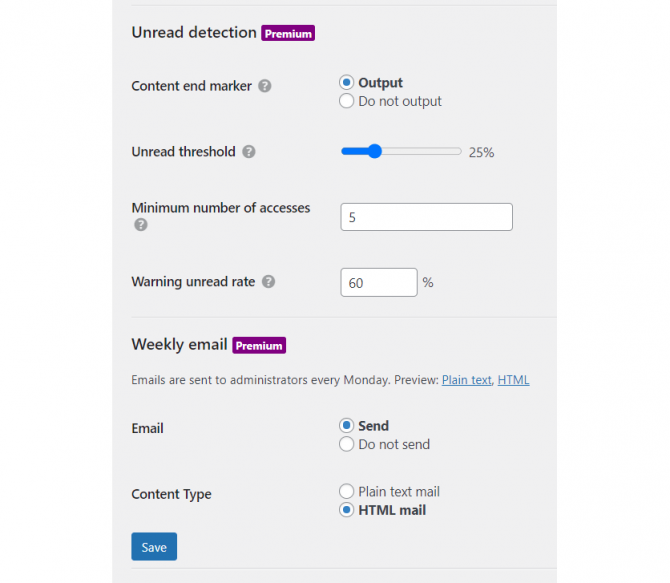The image size is (670, 583).
Task: Click Premium badge next to Unread detection
Action: click(x=288, y=33)
